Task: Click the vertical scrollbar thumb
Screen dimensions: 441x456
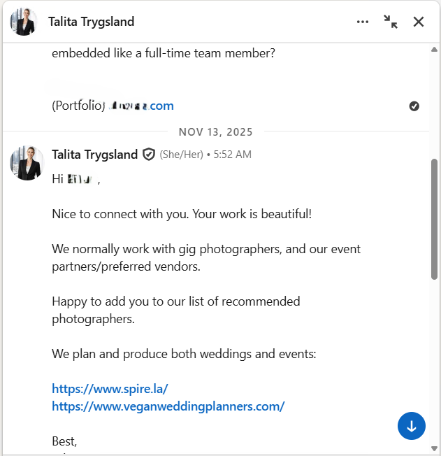Action: pyautogui.click(x=434, y=219)
